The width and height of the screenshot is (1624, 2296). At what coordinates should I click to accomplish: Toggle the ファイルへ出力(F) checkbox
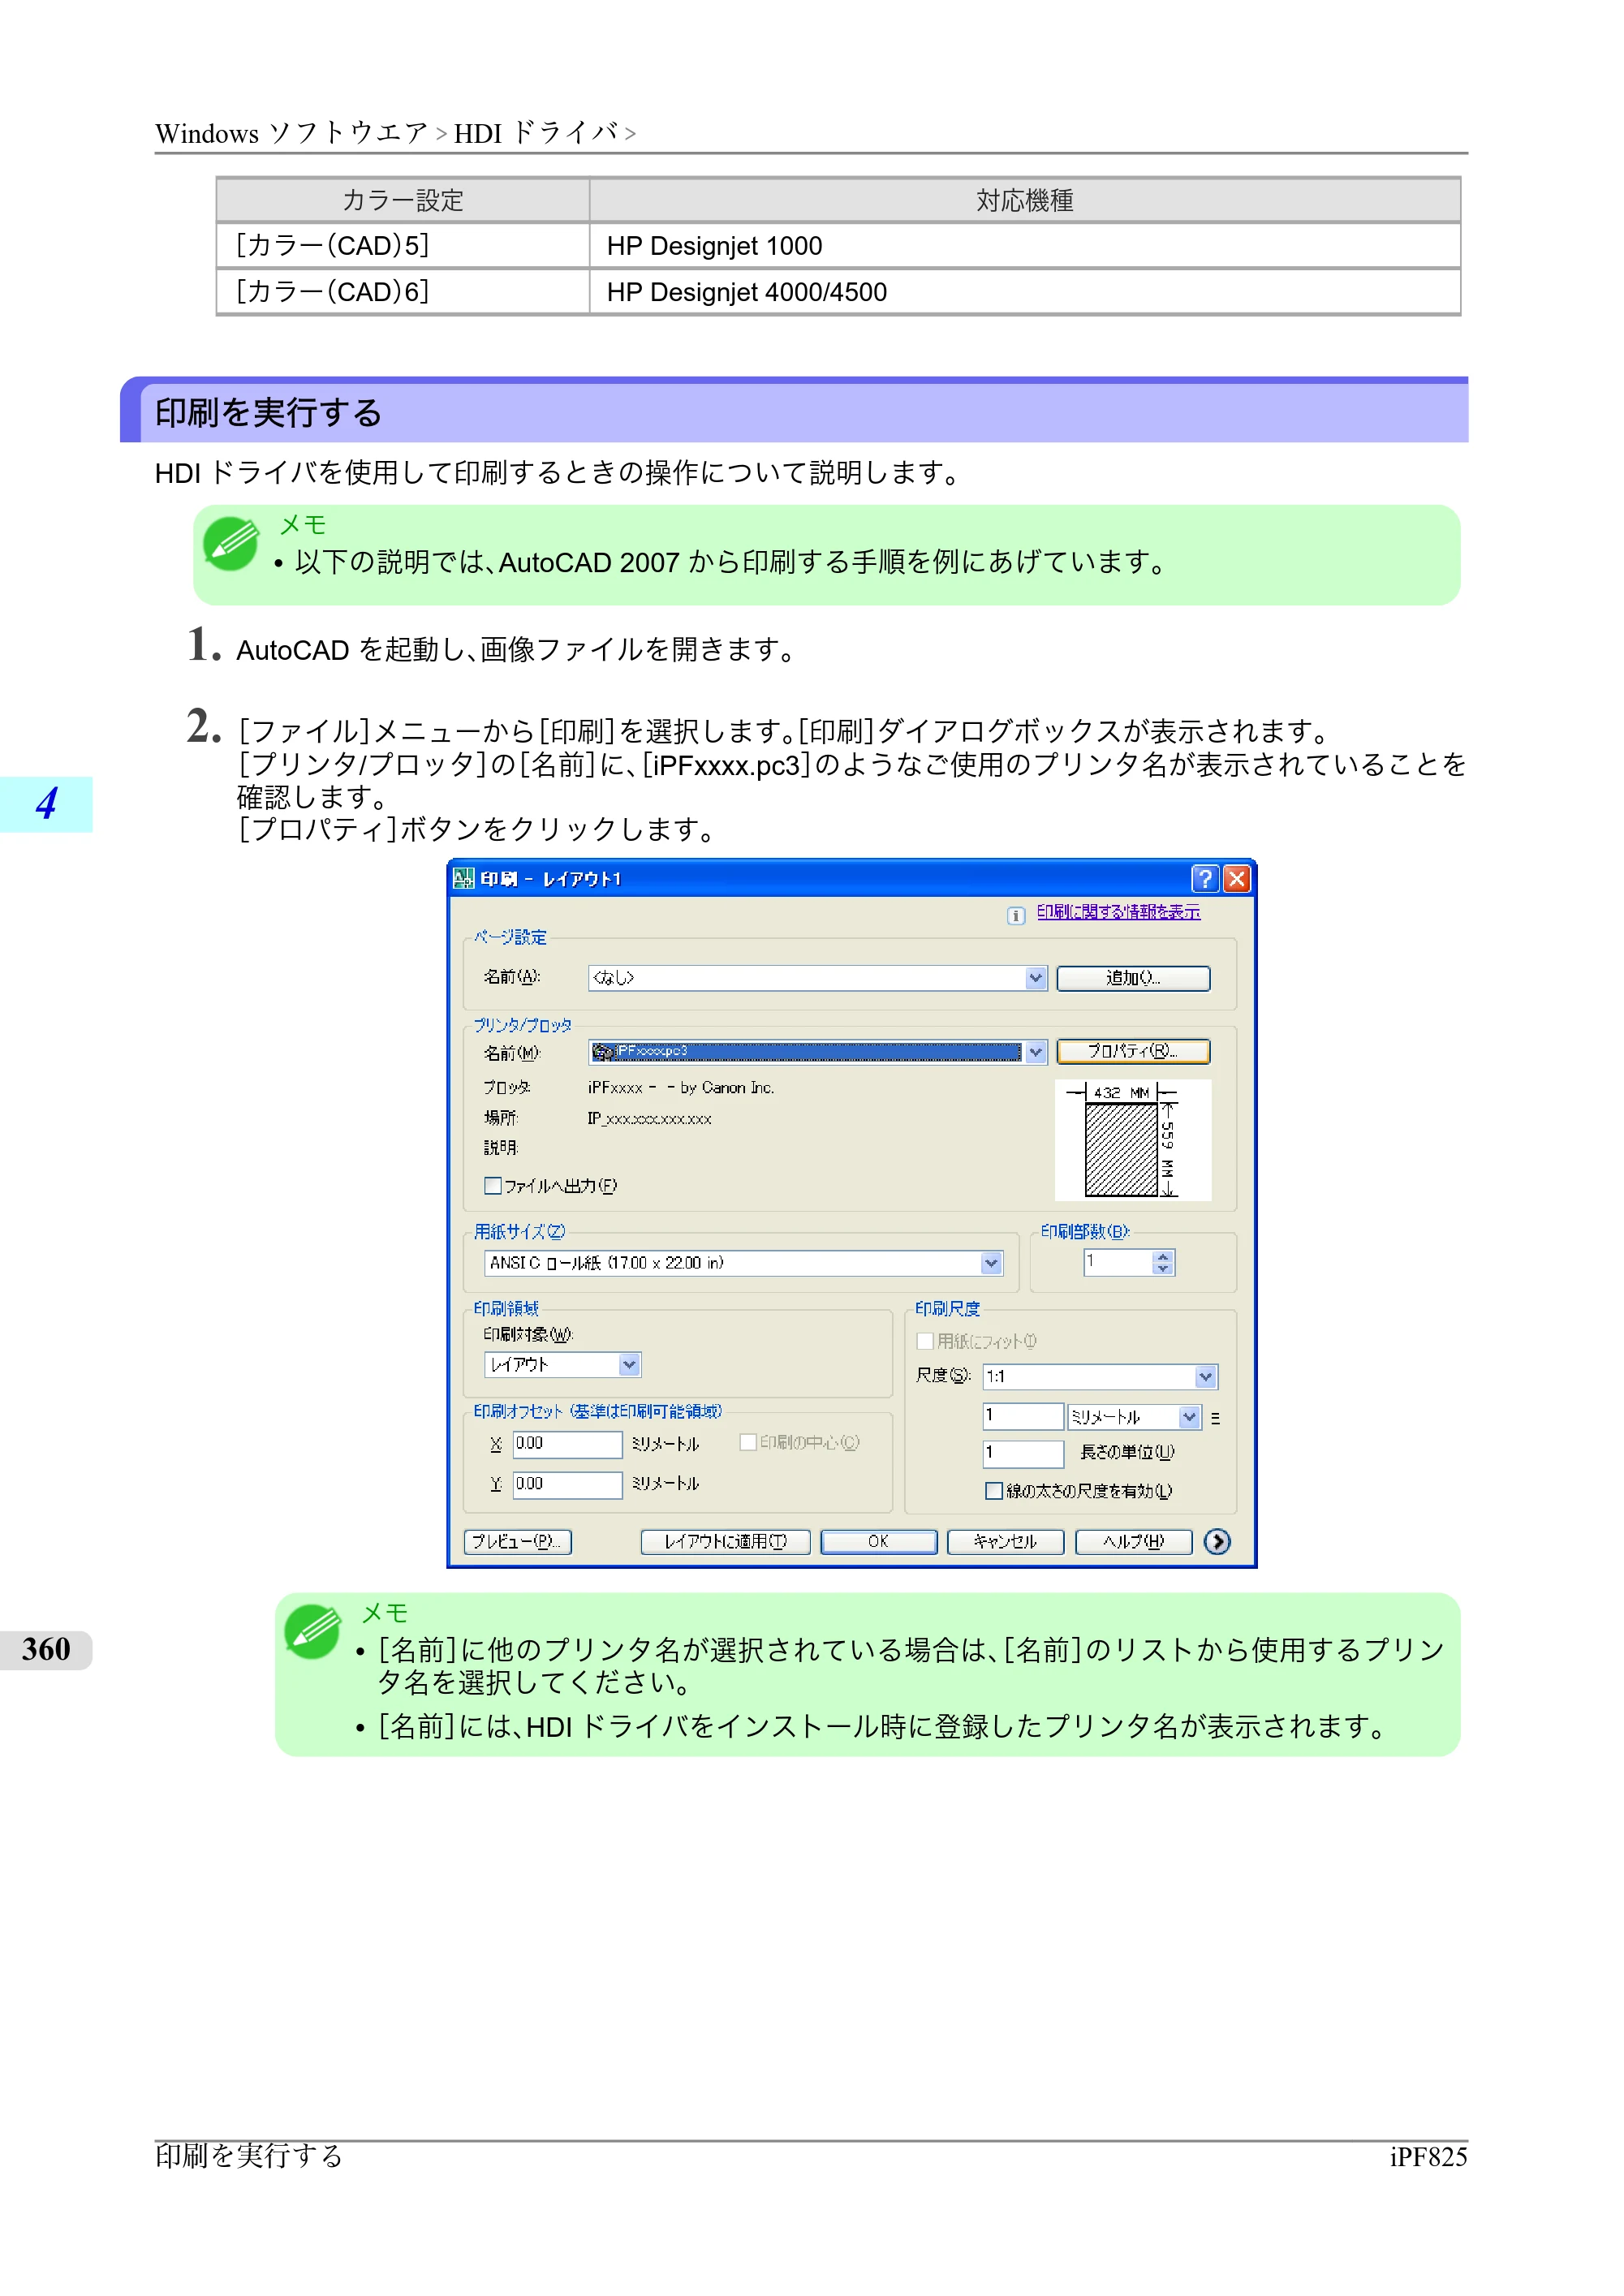click(493, 1186)
